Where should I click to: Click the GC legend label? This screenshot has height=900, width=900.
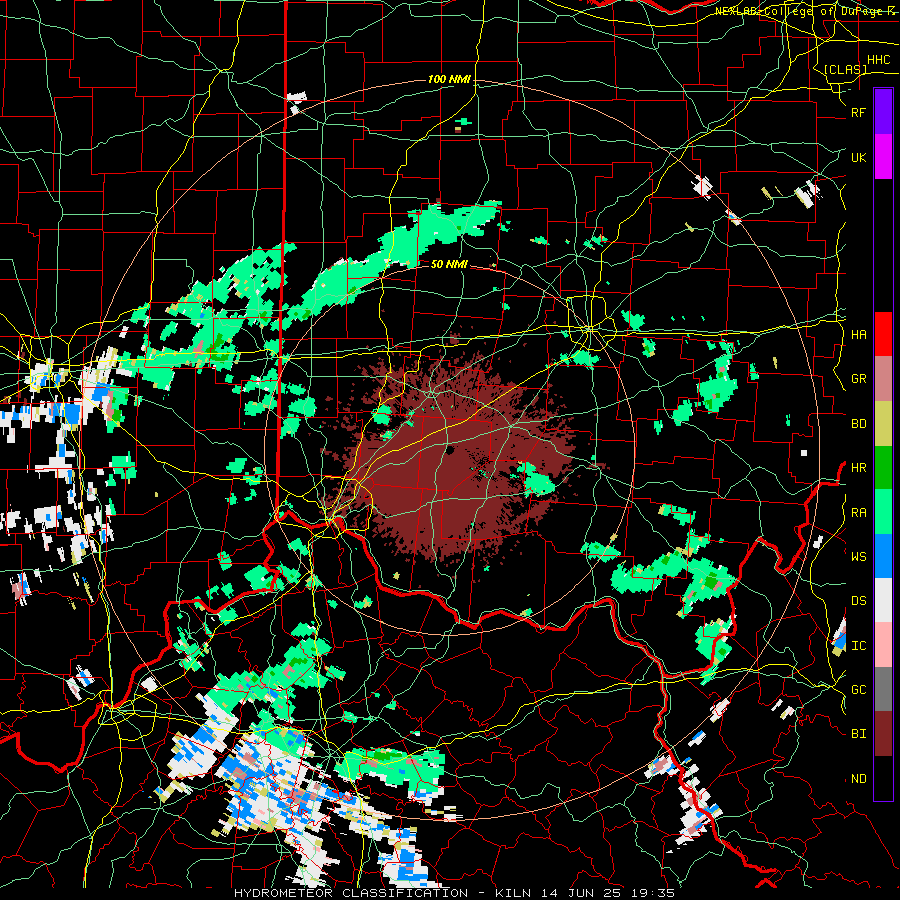pos(859,690)
